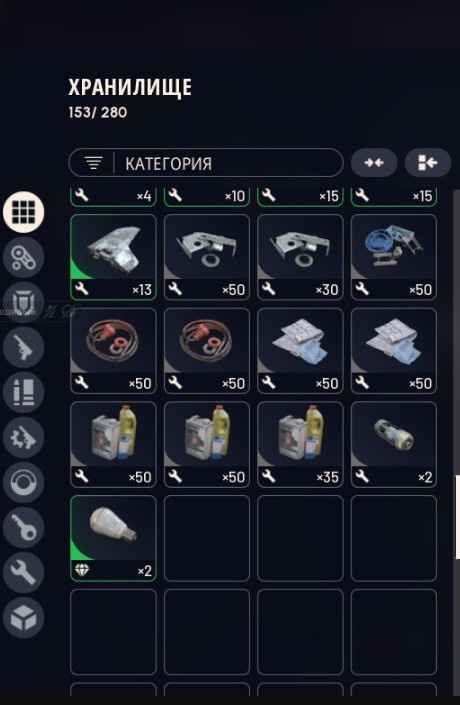Show the weapon parts gear category

23,437
